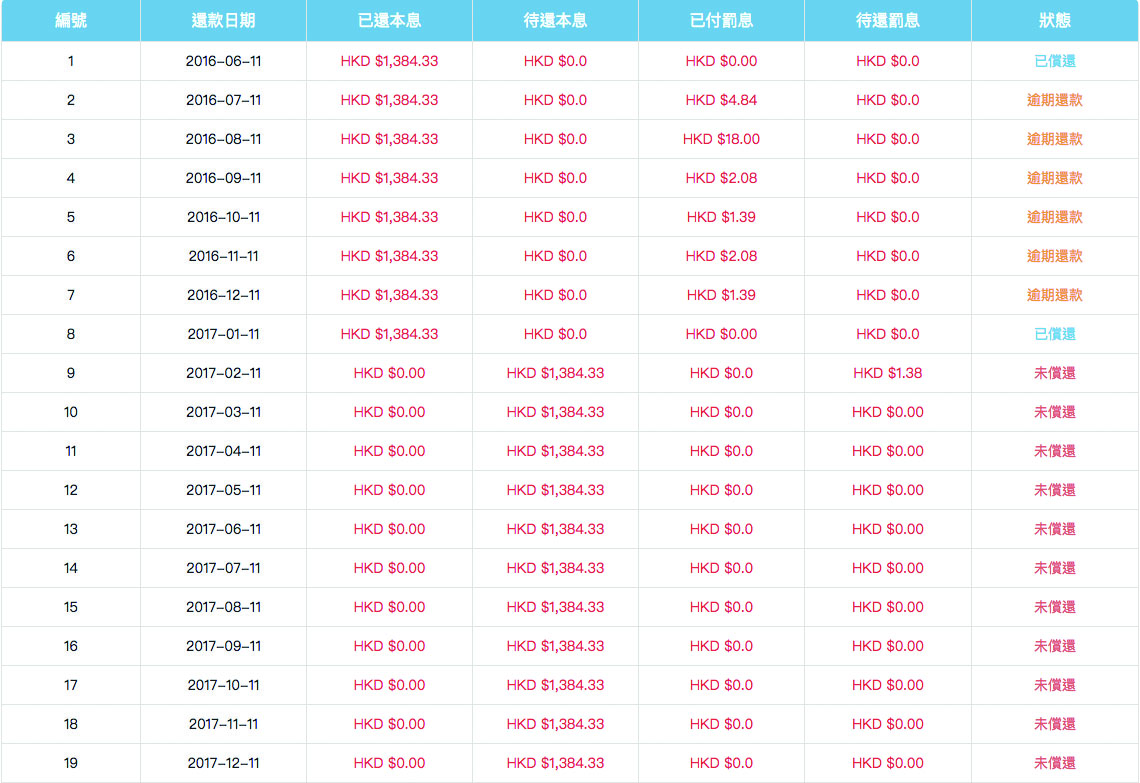Click the 編號 column header
Image resolution: width=1140 pixels, height=783 pixels.
[x=70, y=21]
